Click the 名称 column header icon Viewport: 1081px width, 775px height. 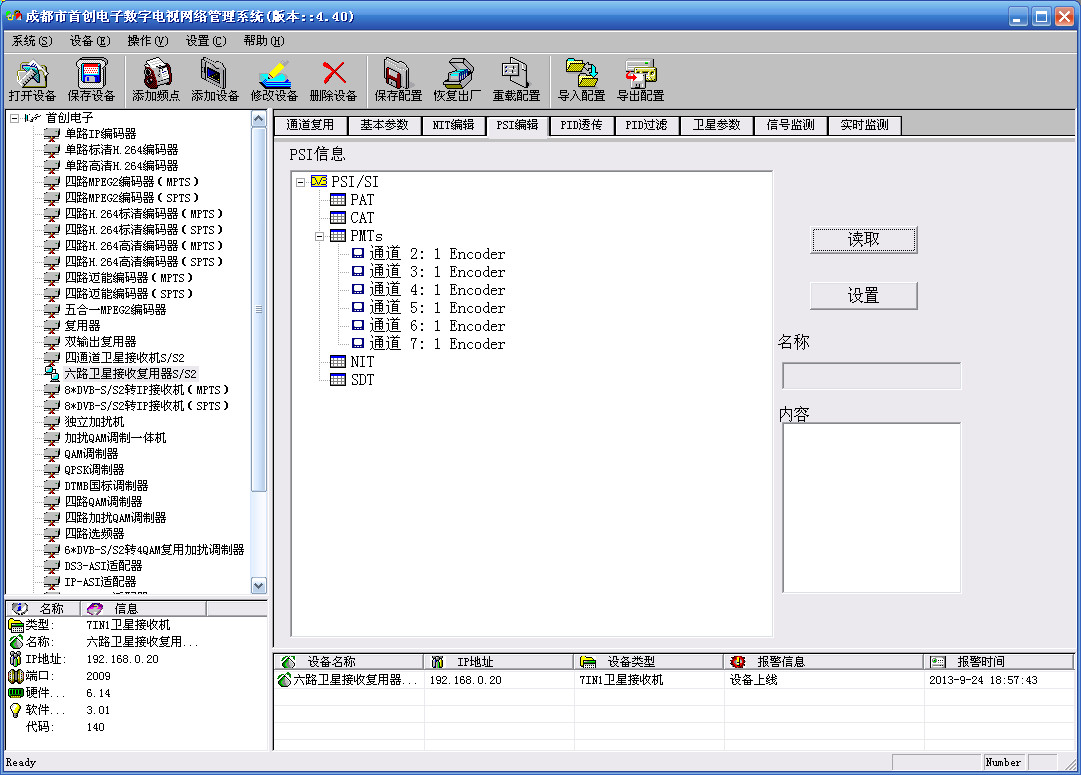coord(20,608)
